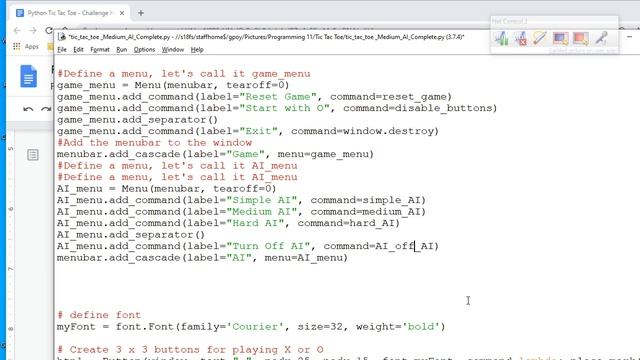Click the Google Docs home icon
The image size is (640, 360).
[x=29, y=76]
